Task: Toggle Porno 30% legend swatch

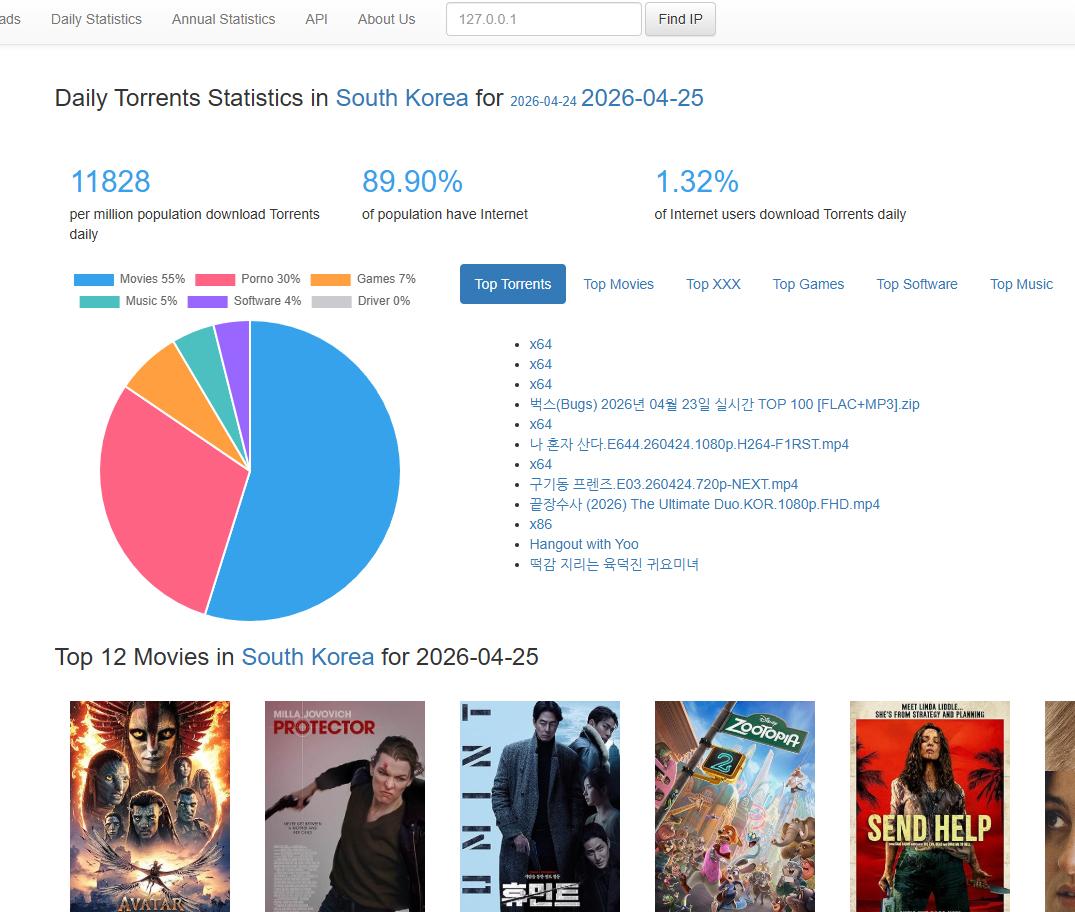Action: click(215, 279)
